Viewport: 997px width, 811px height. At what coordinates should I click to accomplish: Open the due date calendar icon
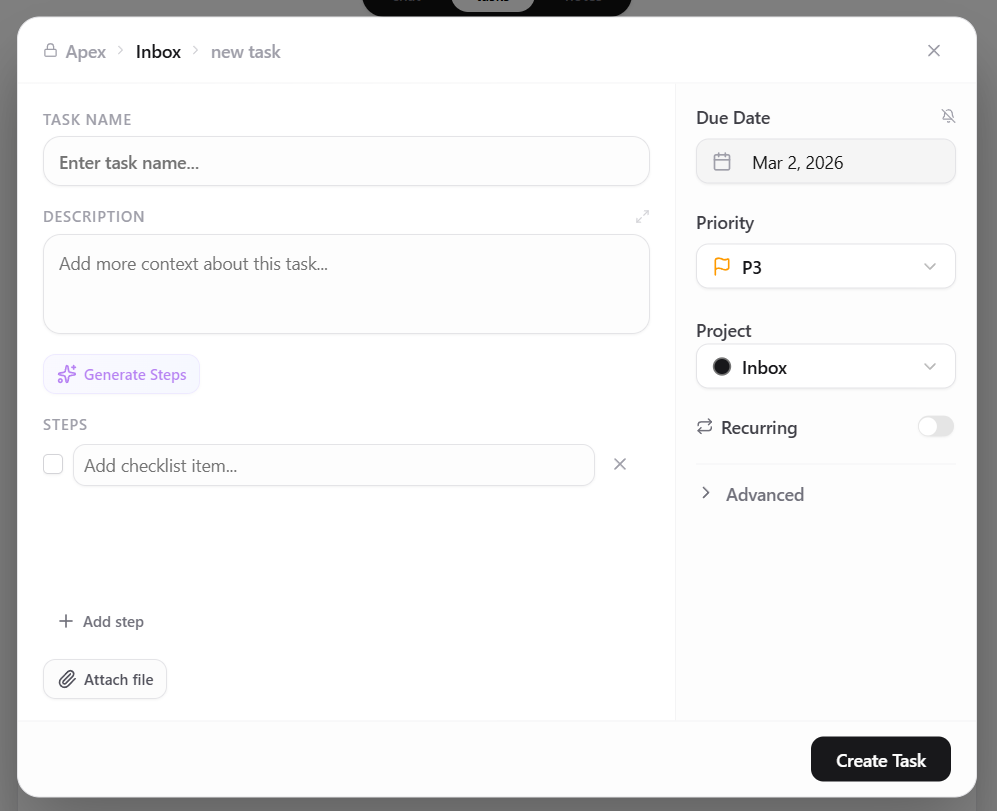pyautogui.click(x=722, y=161)
